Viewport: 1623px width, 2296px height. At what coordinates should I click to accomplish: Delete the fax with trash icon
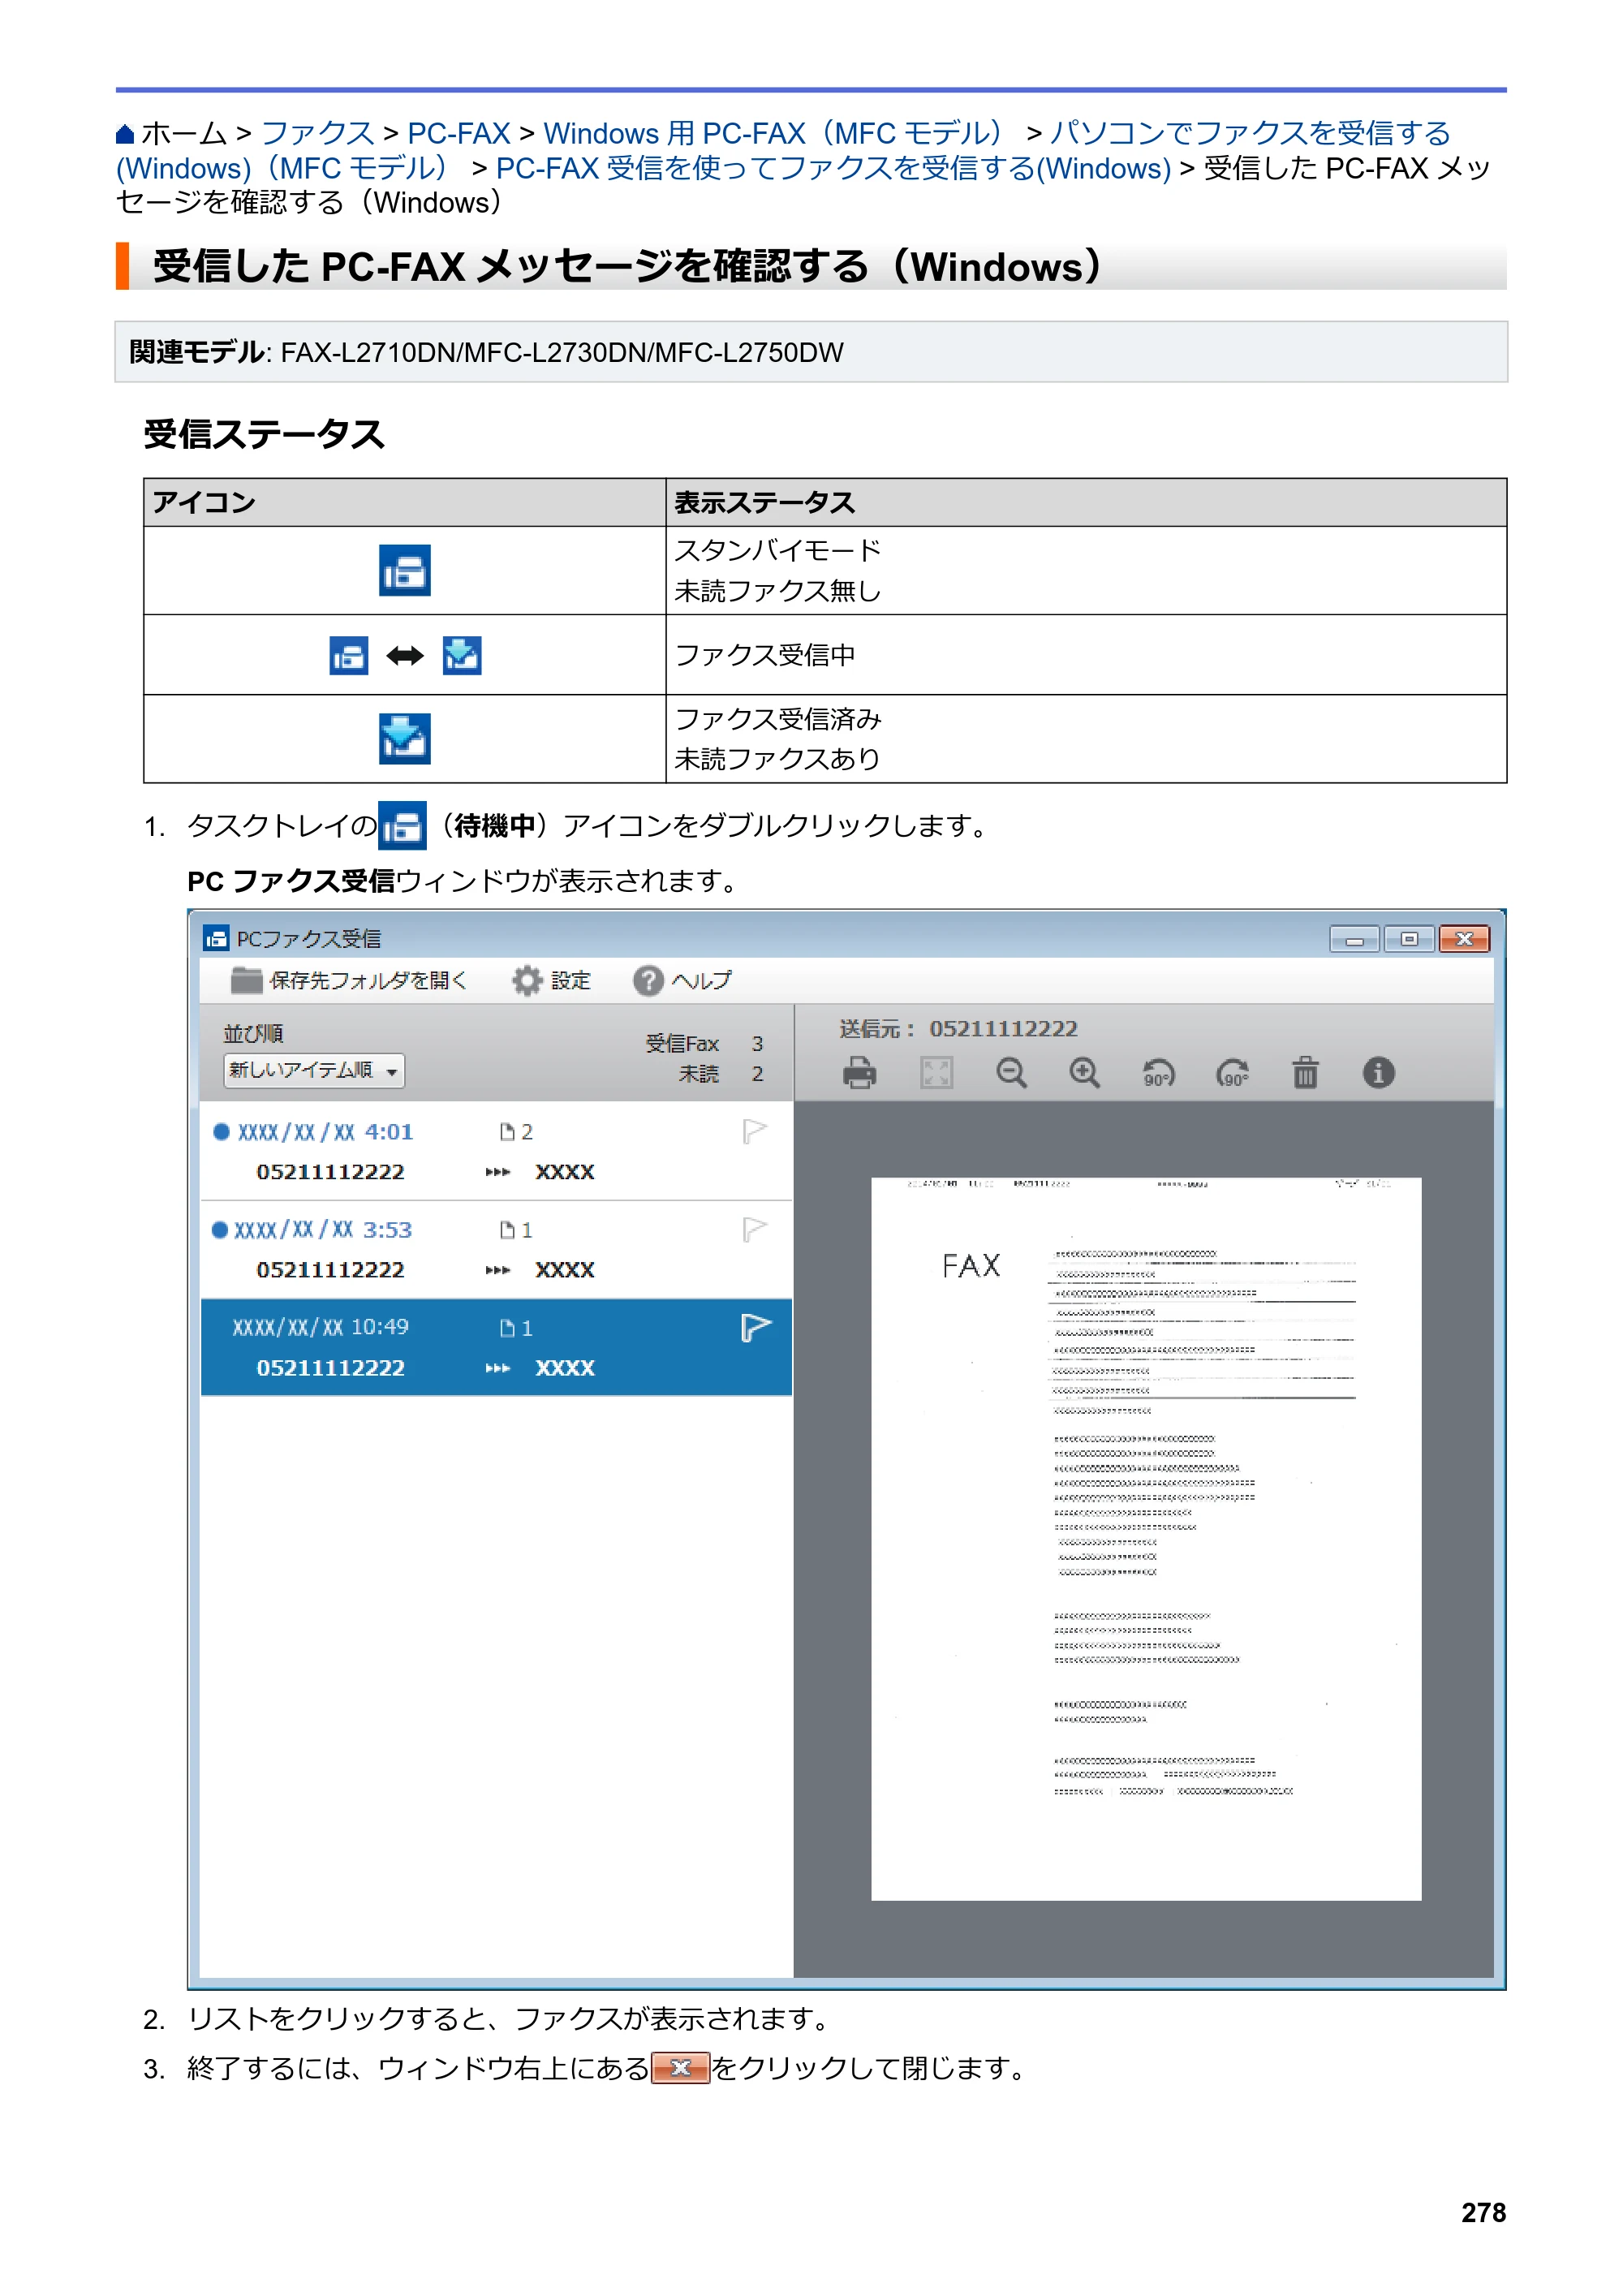1305,1073
